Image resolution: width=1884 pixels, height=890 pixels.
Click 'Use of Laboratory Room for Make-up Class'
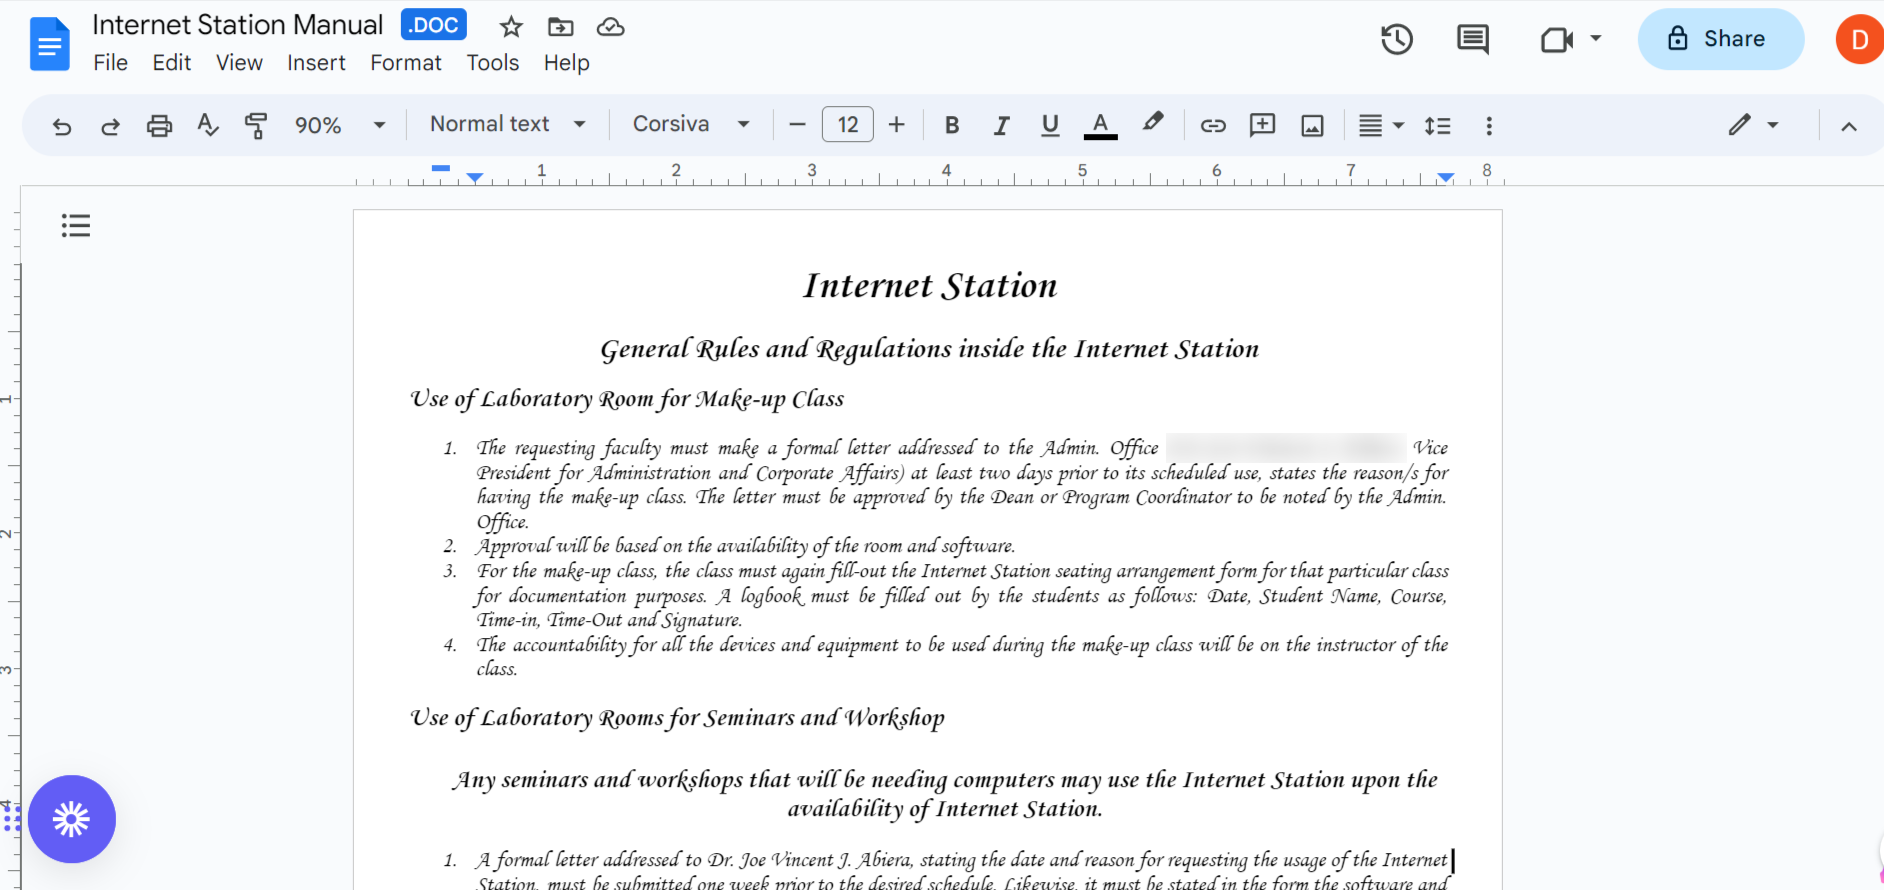627,399
